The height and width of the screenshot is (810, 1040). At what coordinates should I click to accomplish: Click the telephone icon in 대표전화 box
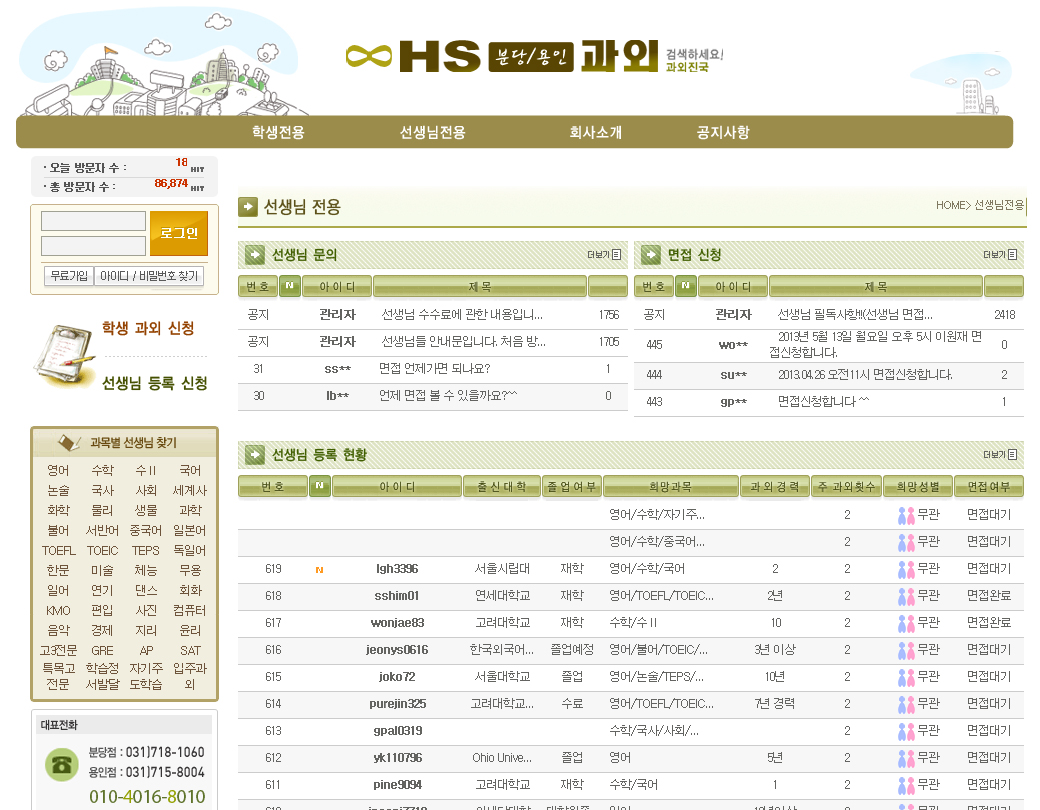pyautogui.click(x=62, y=765)
